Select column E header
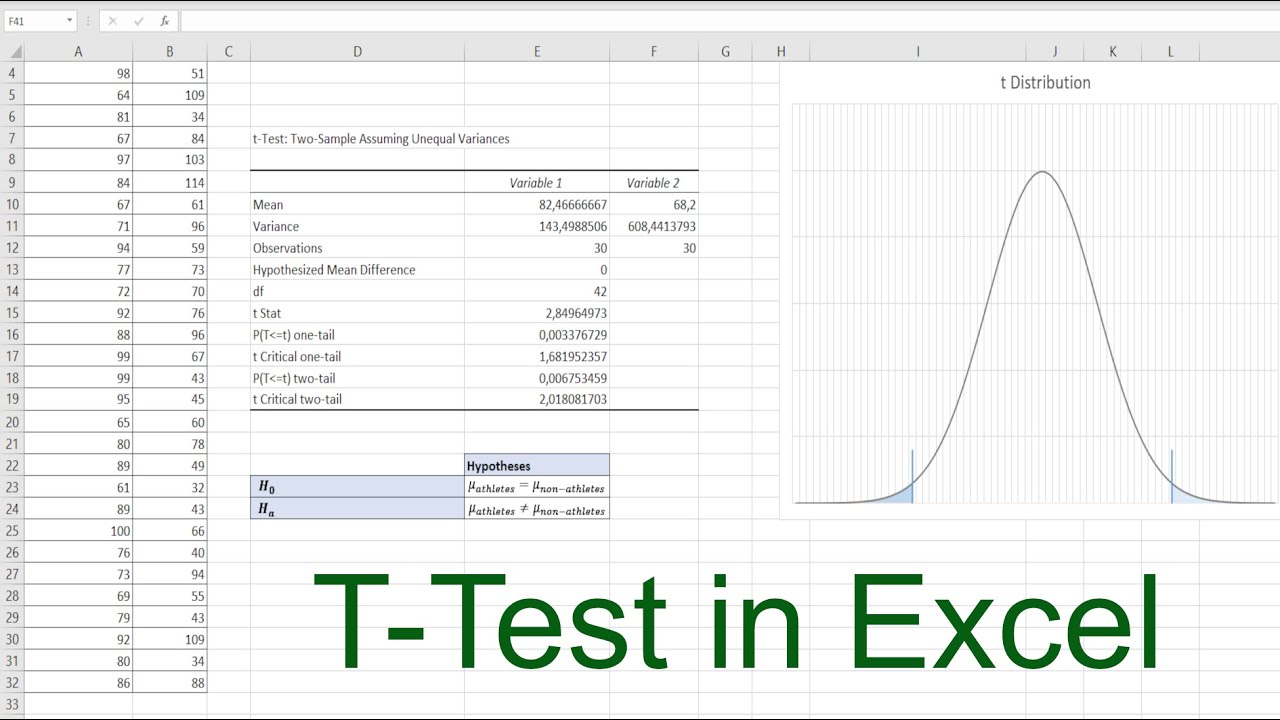Viewport: 1280px width, 720px height. (x=537, y=52)
